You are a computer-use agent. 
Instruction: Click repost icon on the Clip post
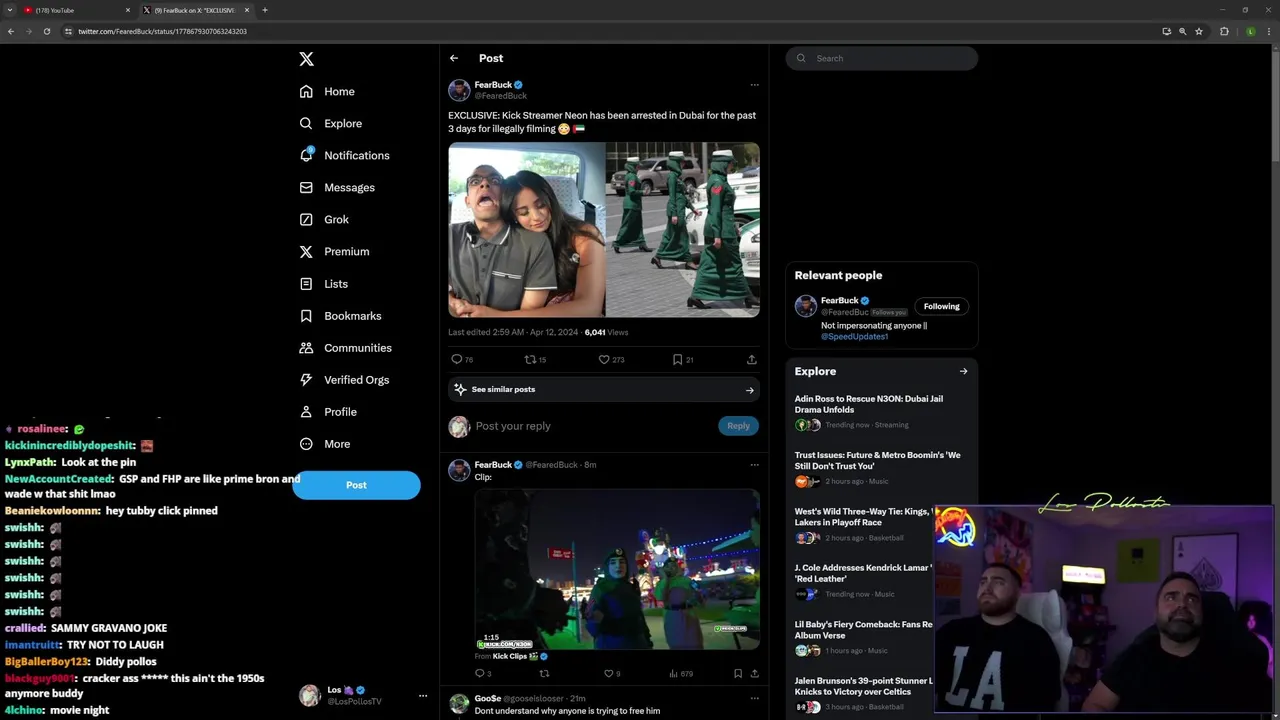[545, 674]
